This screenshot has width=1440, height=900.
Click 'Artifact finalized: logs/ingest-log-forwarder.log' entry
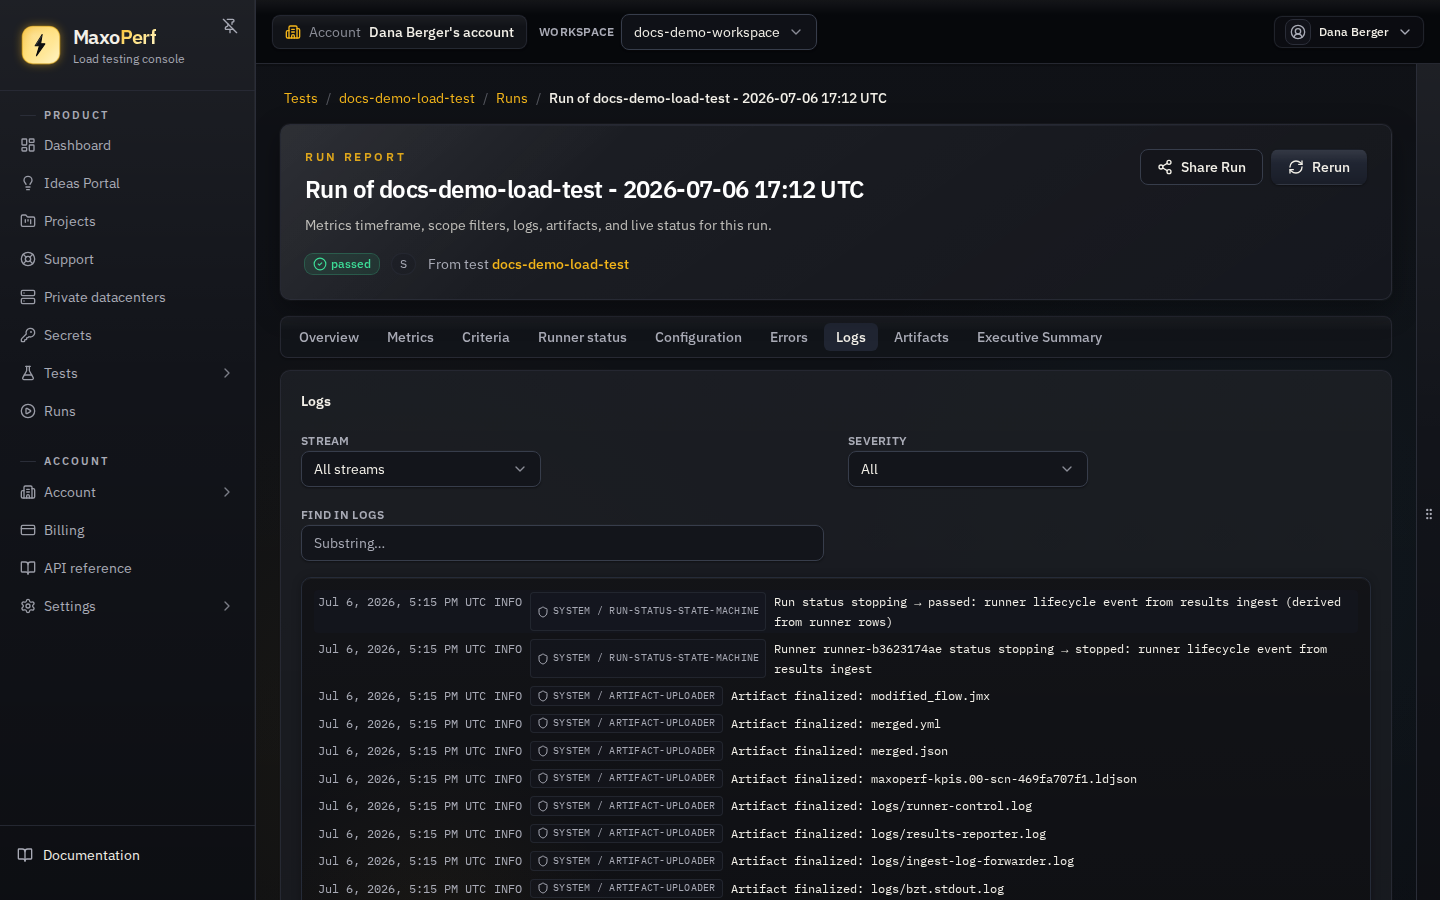[902, 861]
